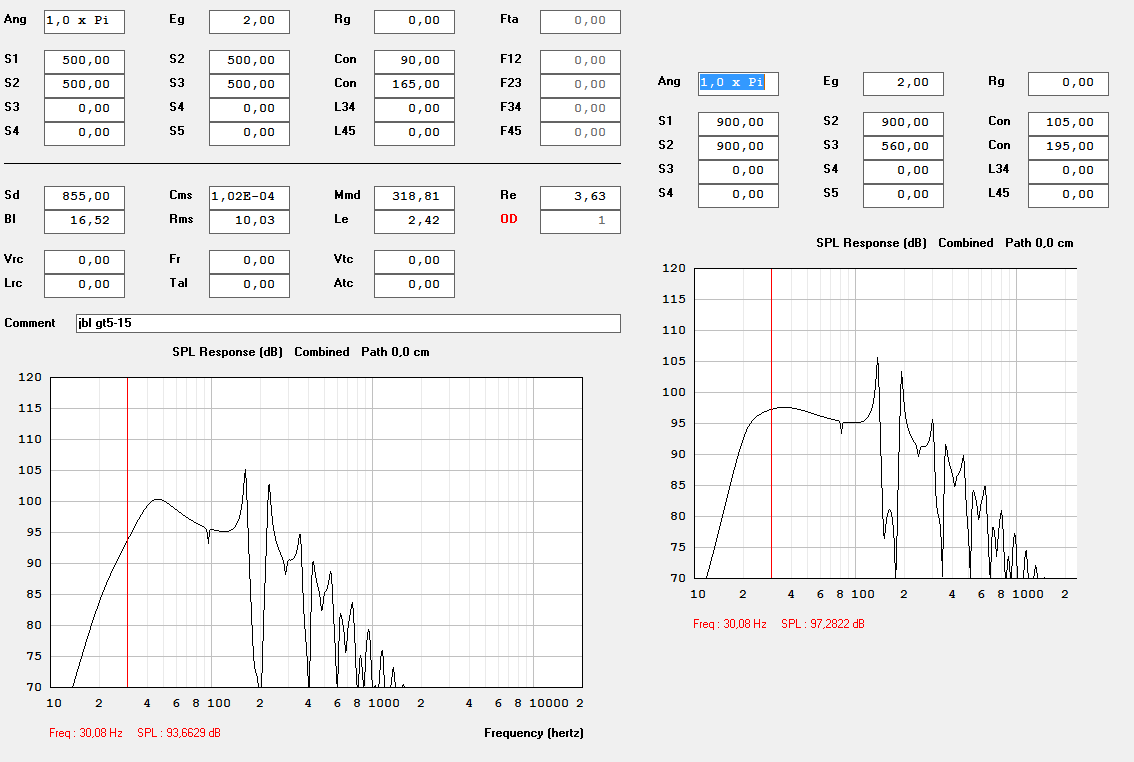Focus the Atc input field
This screenshot has height=762, width=1134.
click(x=414, y=285)
